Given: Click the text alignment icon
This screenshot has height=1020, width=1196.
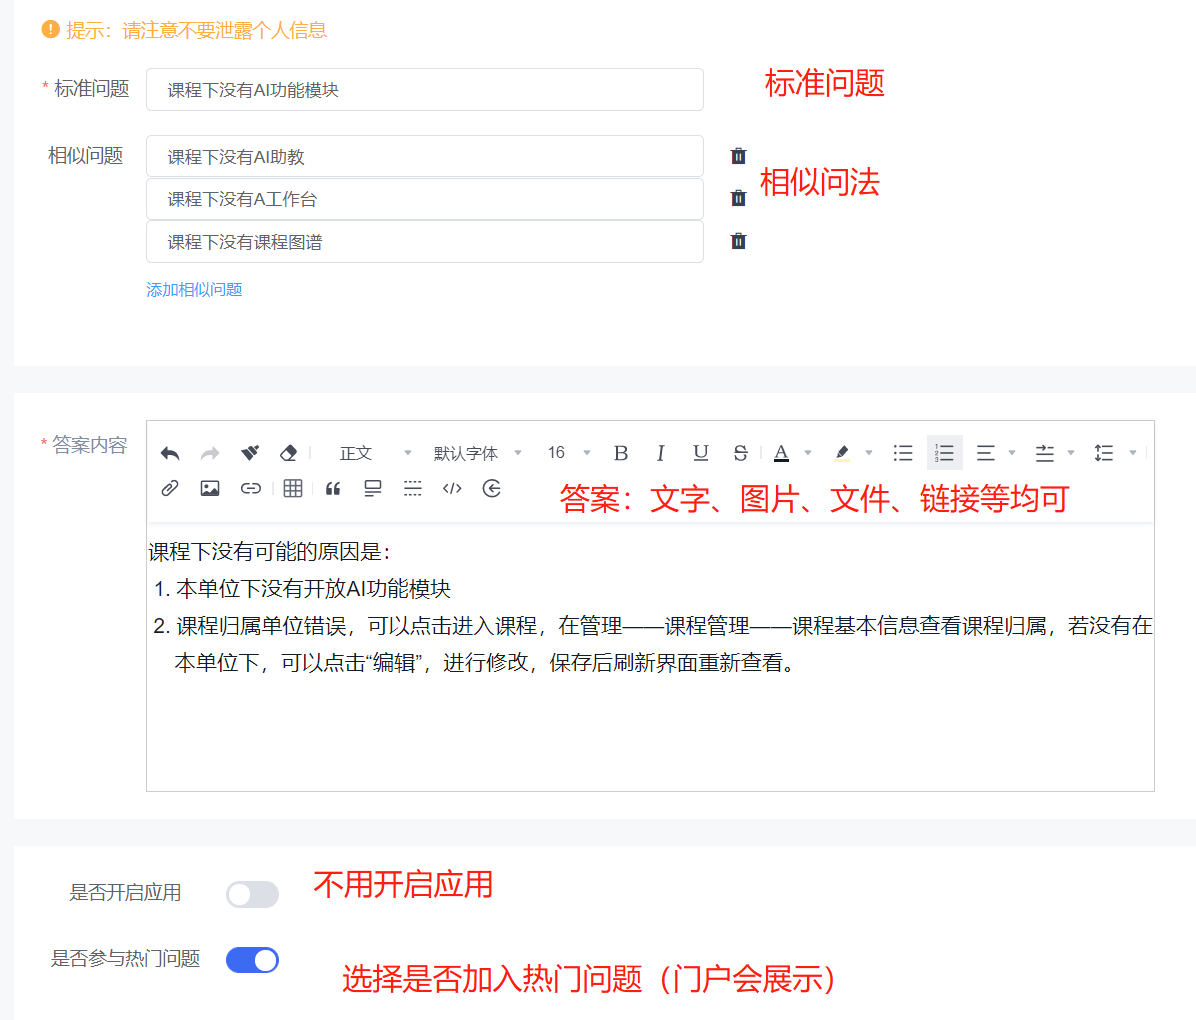Looking at the screenshot, I should (985, 453).
